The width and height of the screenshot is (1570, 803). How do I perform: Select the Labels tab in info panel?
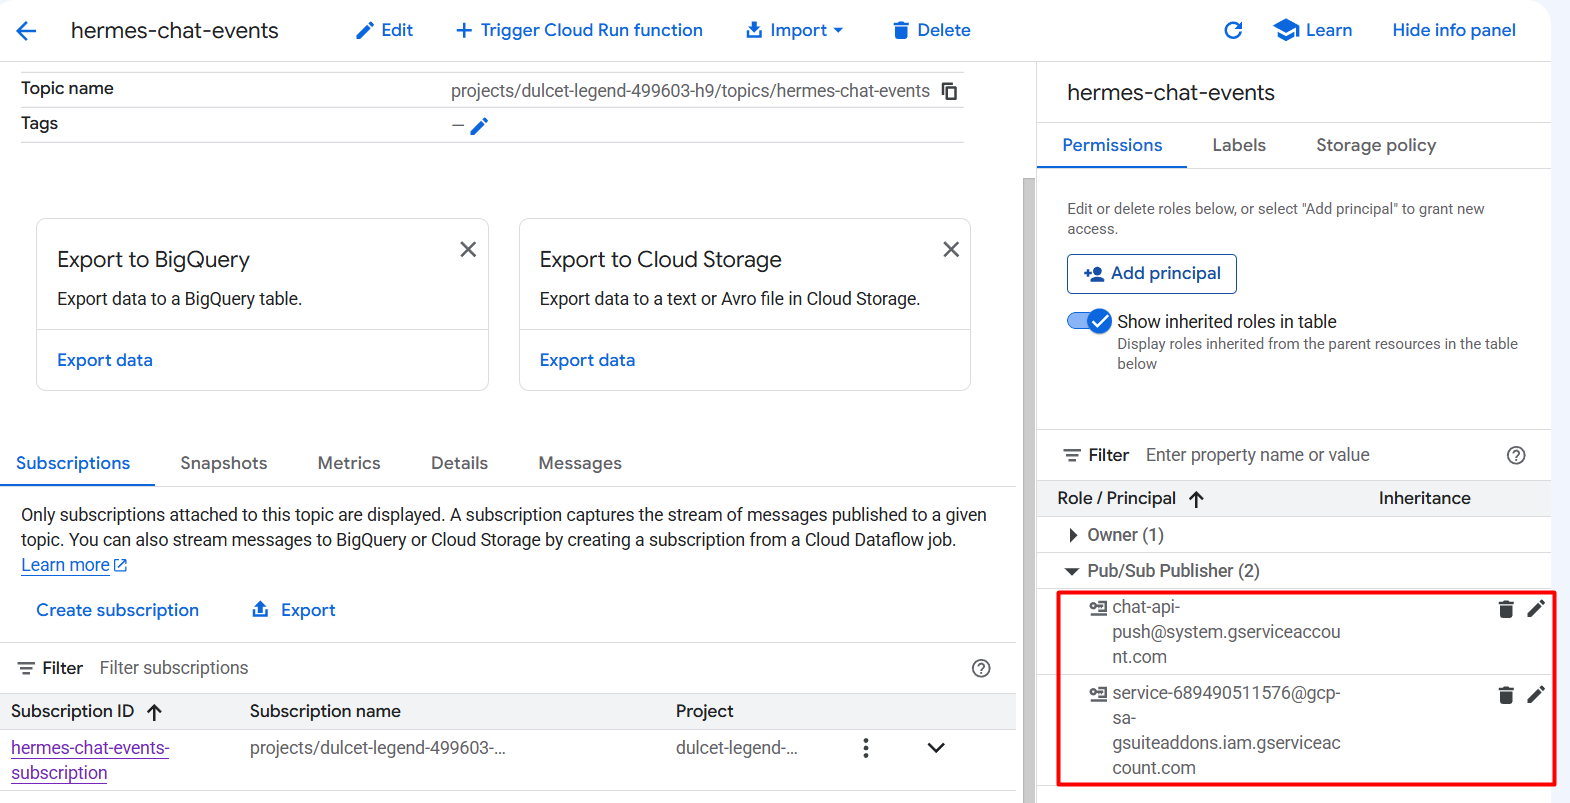click(x=1239, y=145)
